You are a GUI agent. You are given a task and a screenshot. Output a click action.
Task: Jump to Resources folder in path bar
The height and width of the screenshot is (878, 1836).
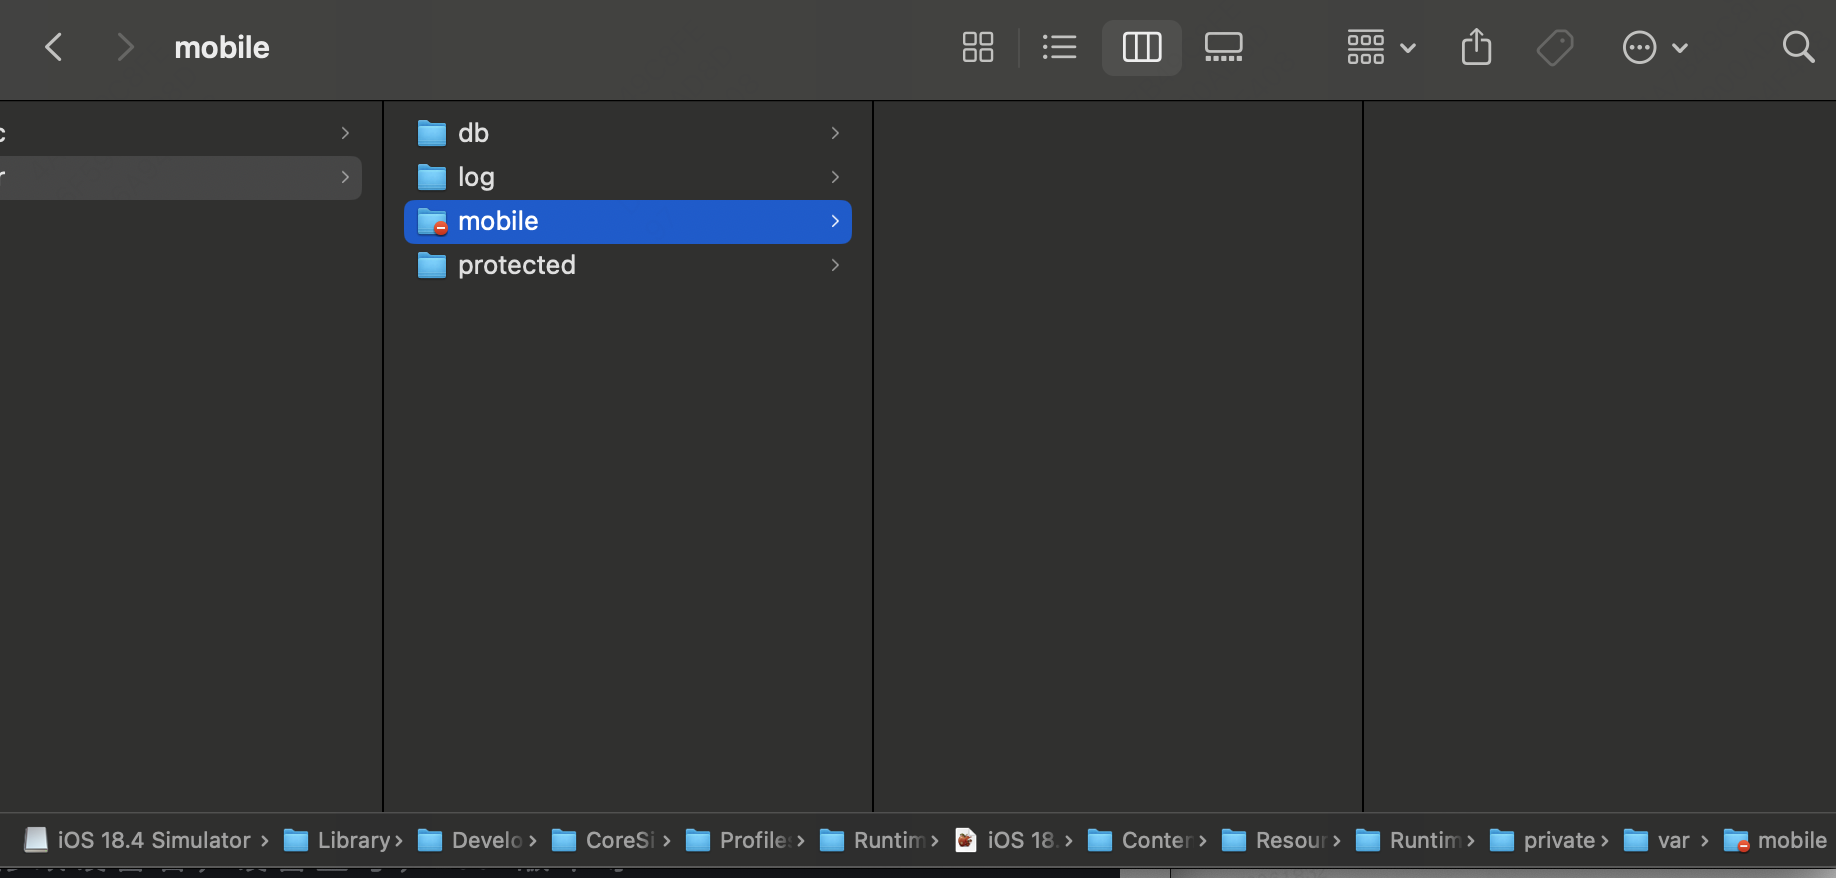point(1274,840)
